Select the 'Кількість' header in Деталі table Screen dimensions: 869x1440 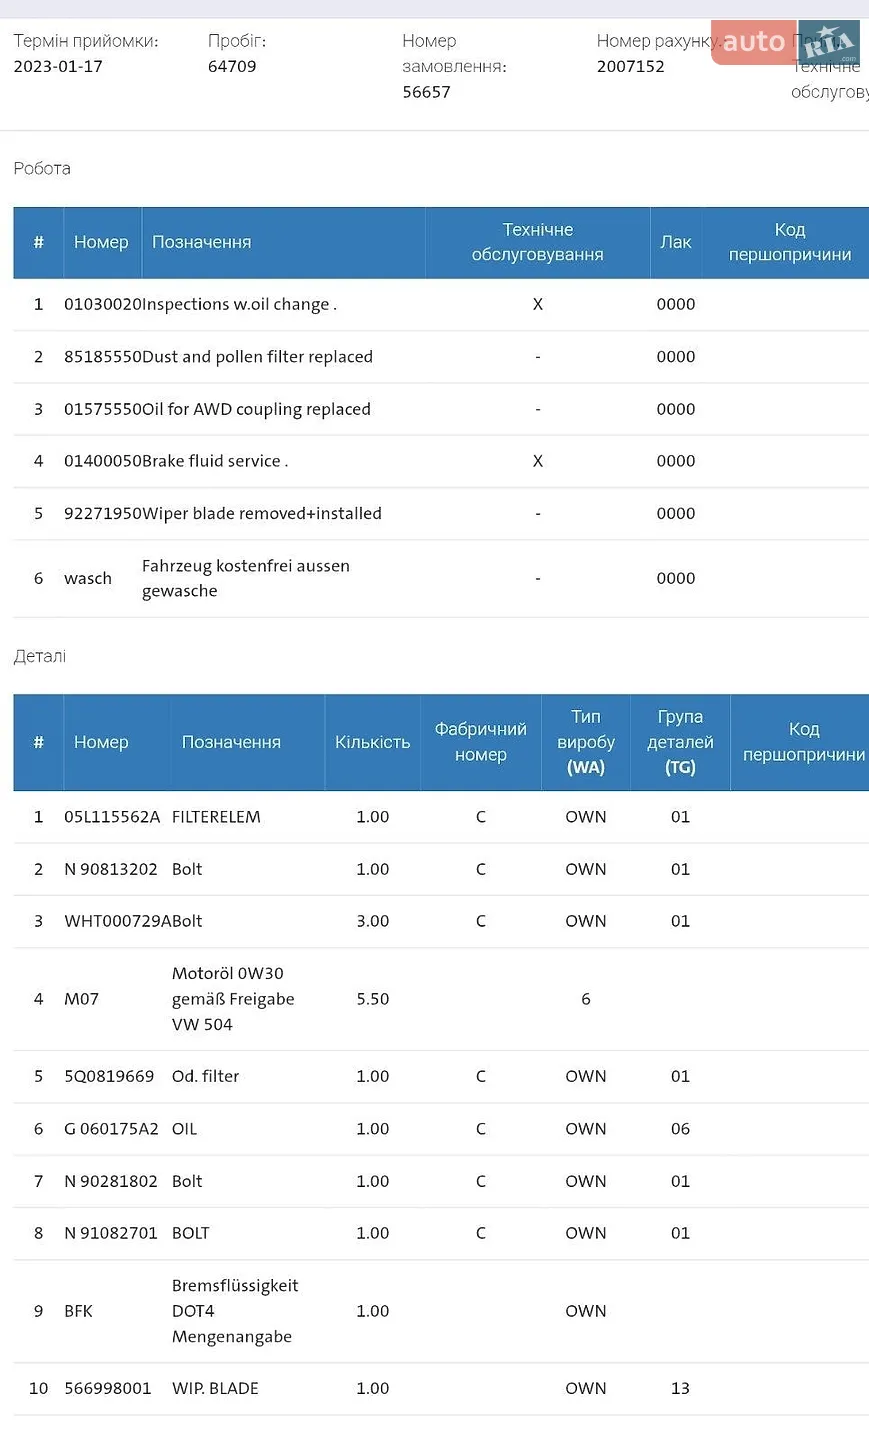(373, 742)
